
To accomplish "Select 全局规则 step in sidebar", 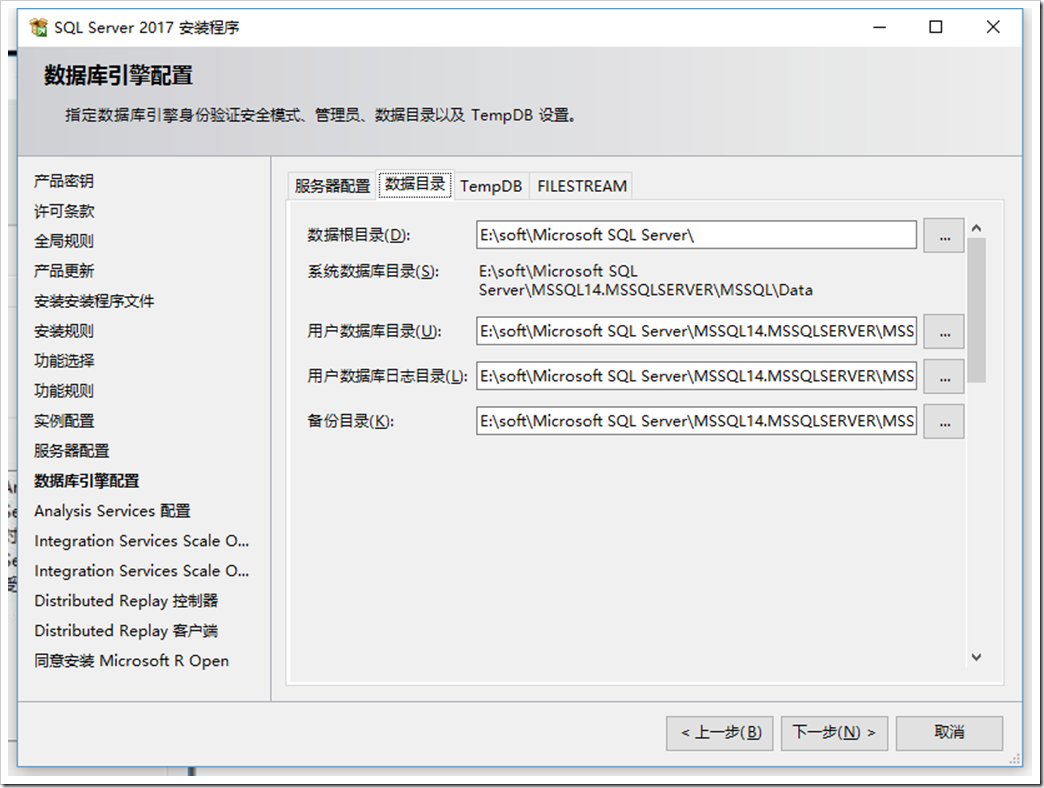I will (x=64, y=241).
